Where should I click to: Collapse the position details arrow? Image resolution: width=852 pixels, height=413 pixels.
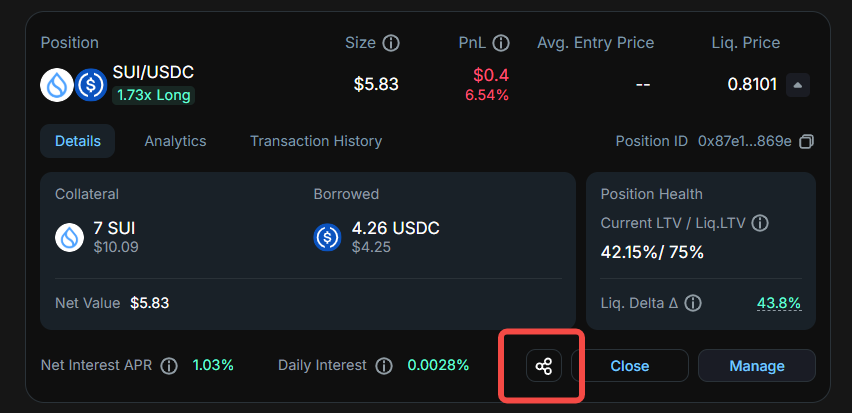click(797, 85)
